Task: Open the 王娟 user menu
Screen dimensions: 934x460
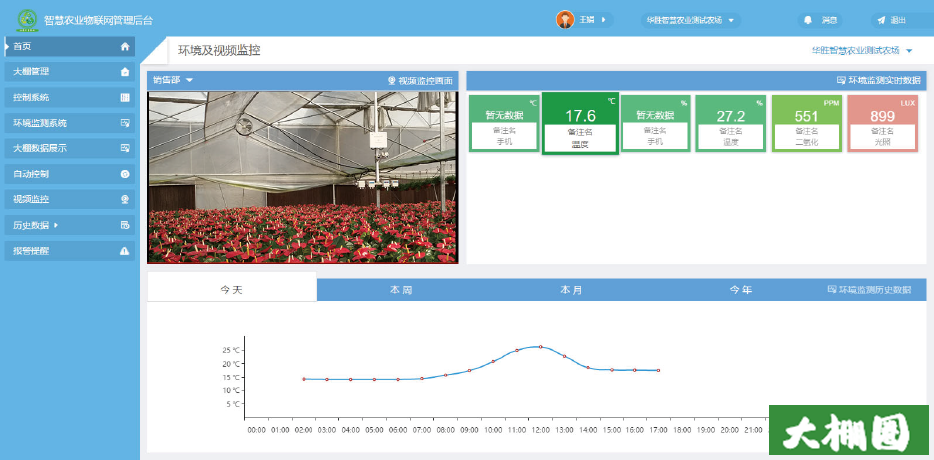Action: pos(584,20)
